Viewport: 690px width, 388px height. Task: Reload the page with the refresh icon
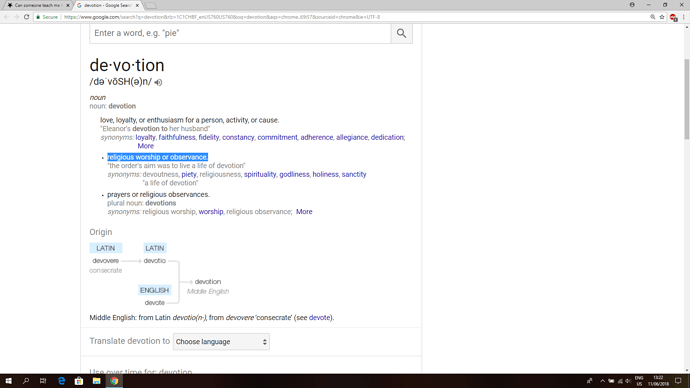[26, 17]
